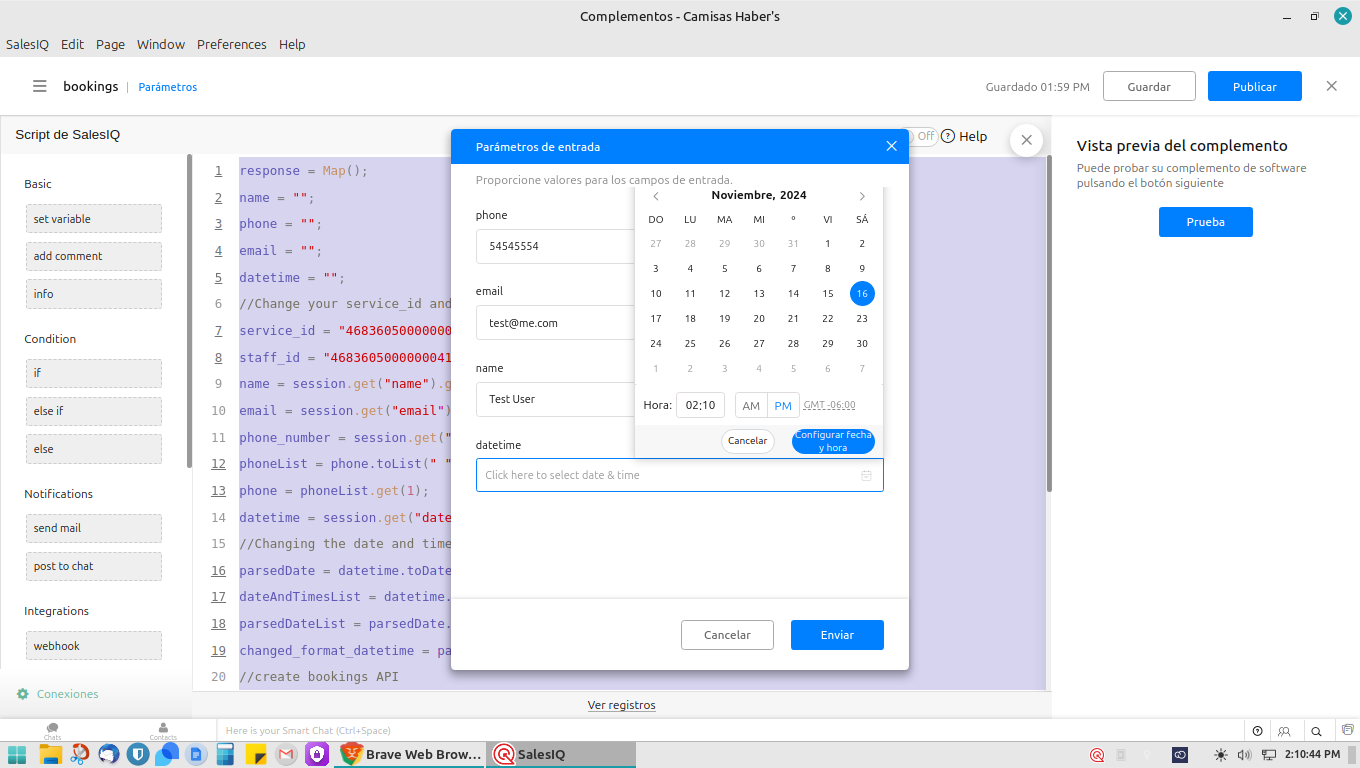Image resolution: width=1360 pixels, height=768 pixels.
Task: Cancel the date picker popup
Action: 748,441
